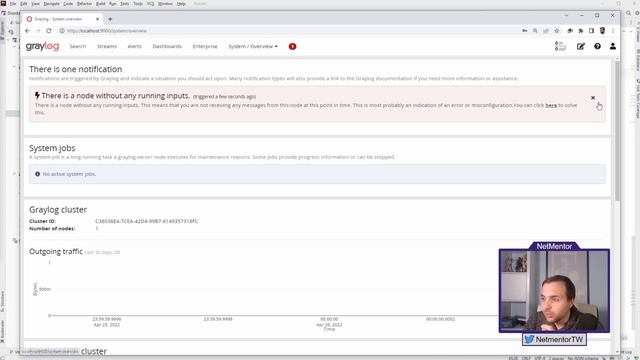Bookmark this page with the star icon

click(x=556, y=31)
